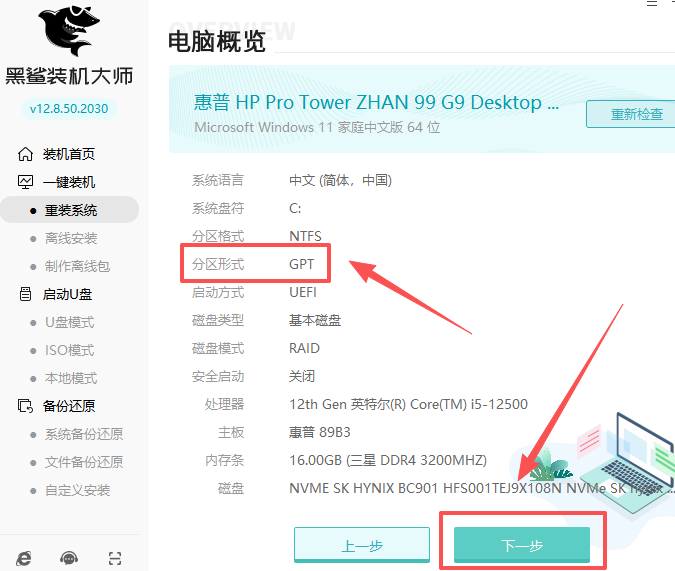Viewport: 675px width, 571px height.
Task: Click the 磁盘模式 label
Action: (218, 348)
